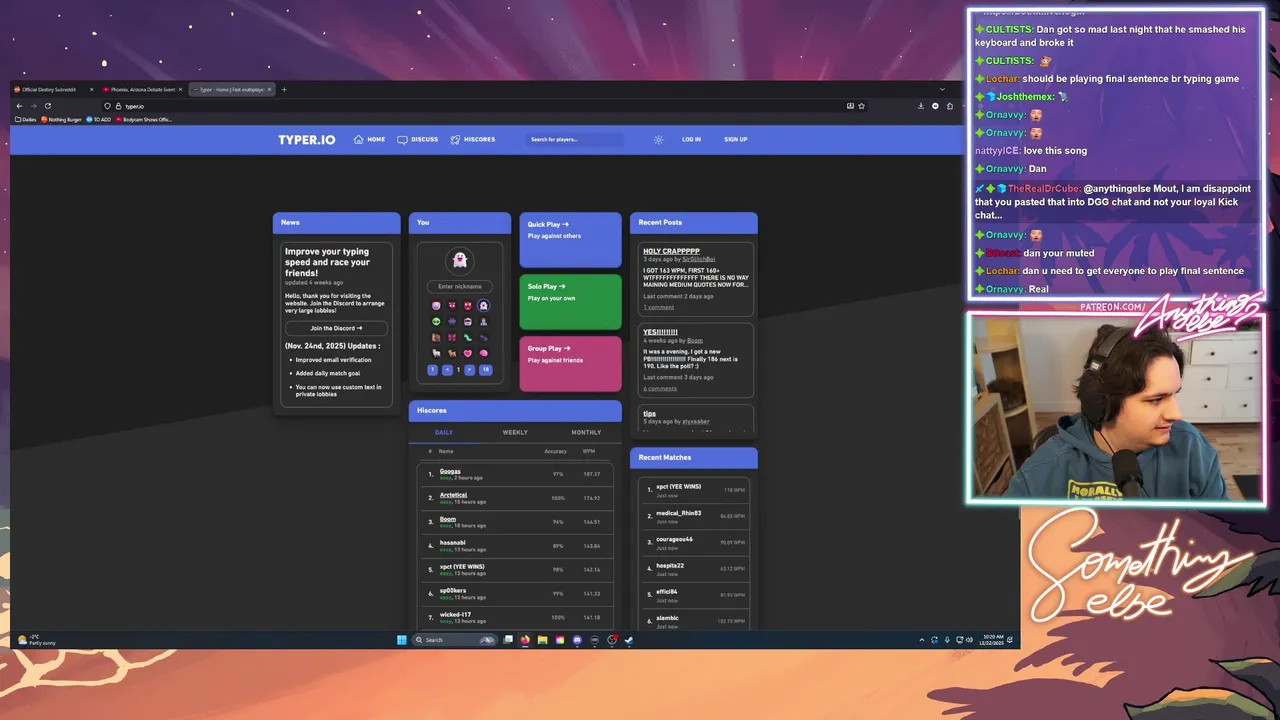
Task: Click Sign Up in navbar
Action: click(736, 139)
